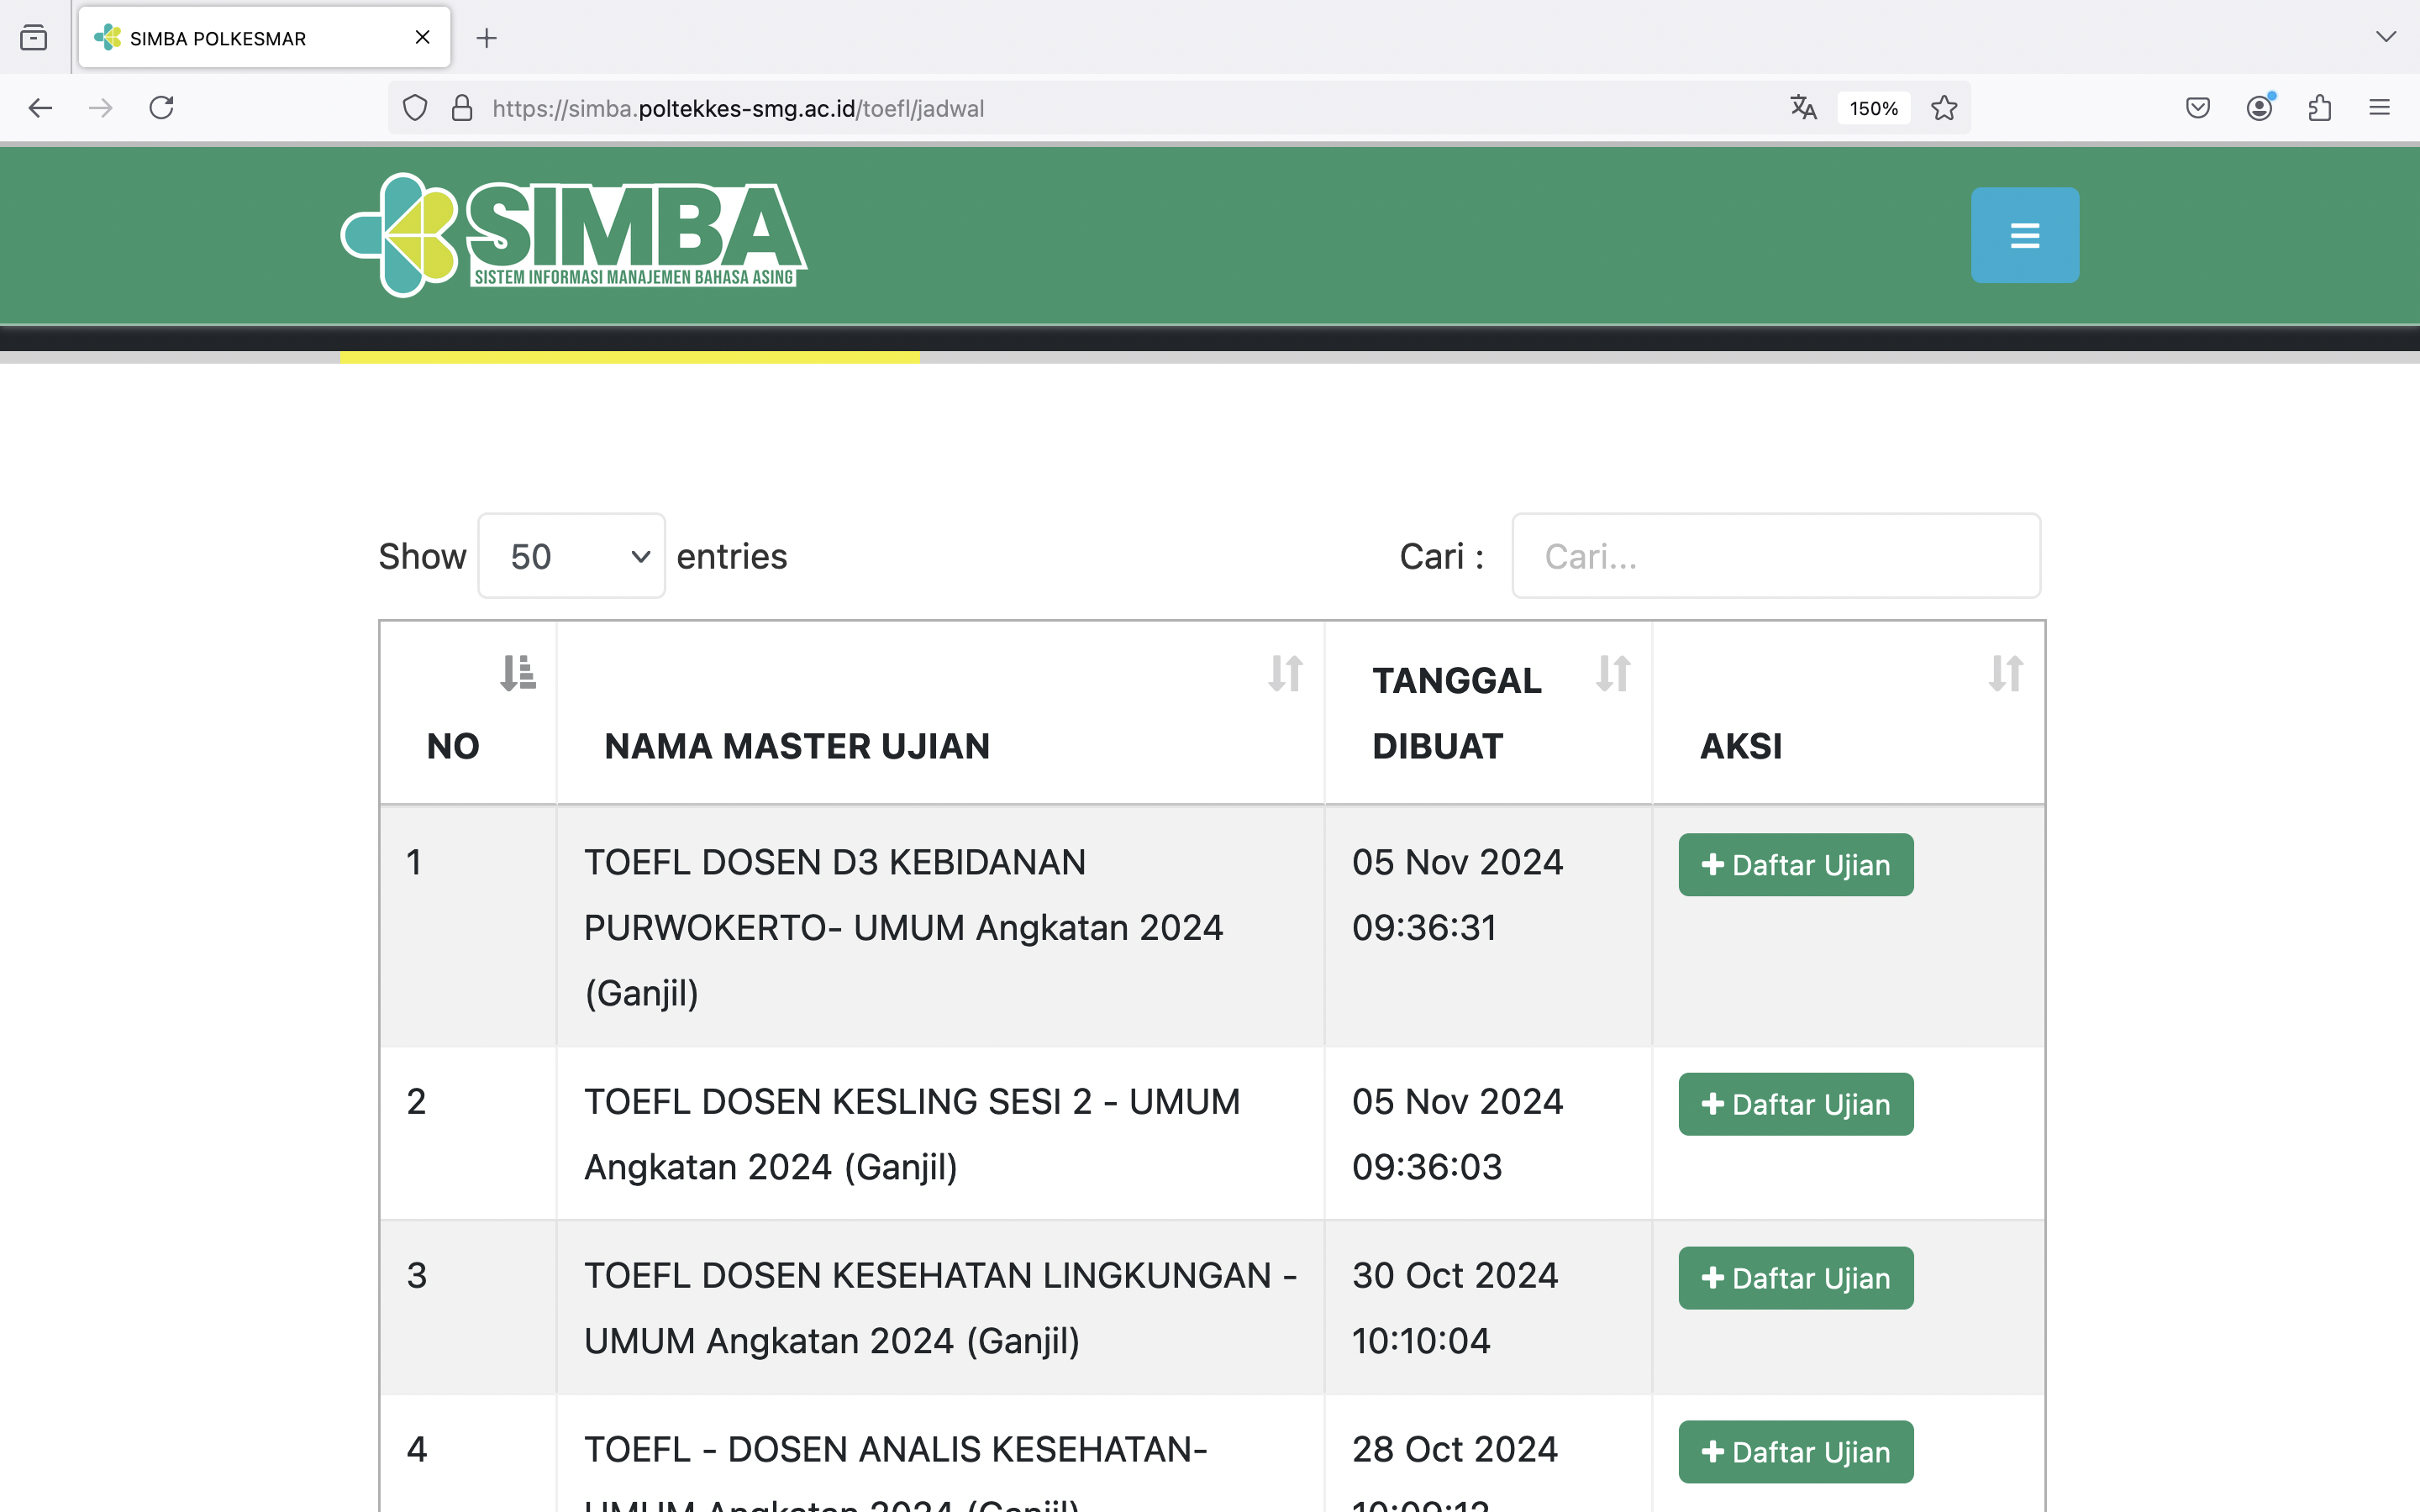Screen dimensions: 2420x1512
Task: Open the extensions puzzle icon
Action: tap(2320, 108)
